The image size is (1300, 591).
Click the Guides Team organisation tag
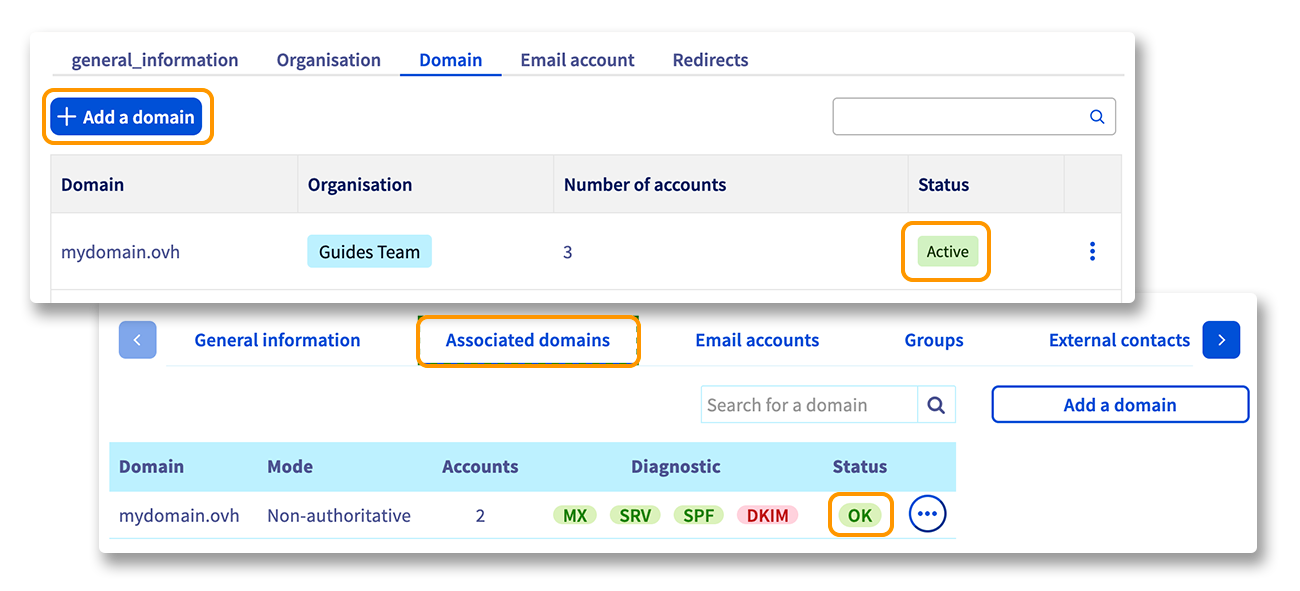tap(369, 252)
